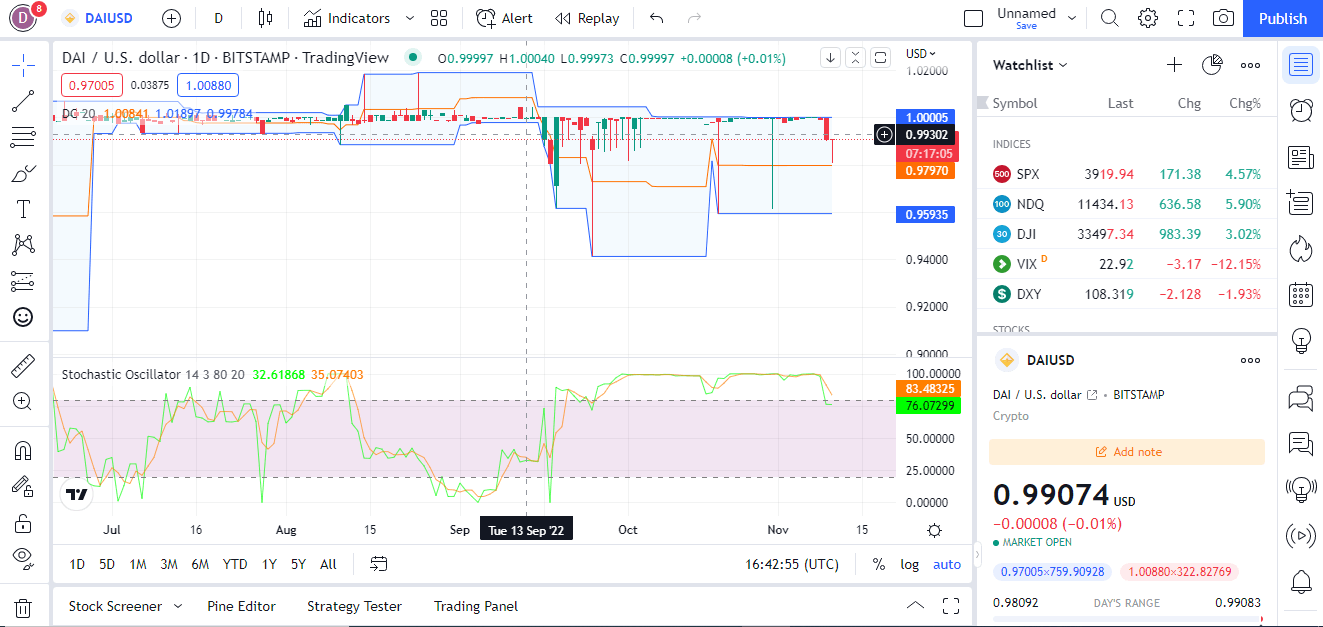Select the SPX watchlist row
This screenshot has height=627, width=1323.
pos(1127,174)
